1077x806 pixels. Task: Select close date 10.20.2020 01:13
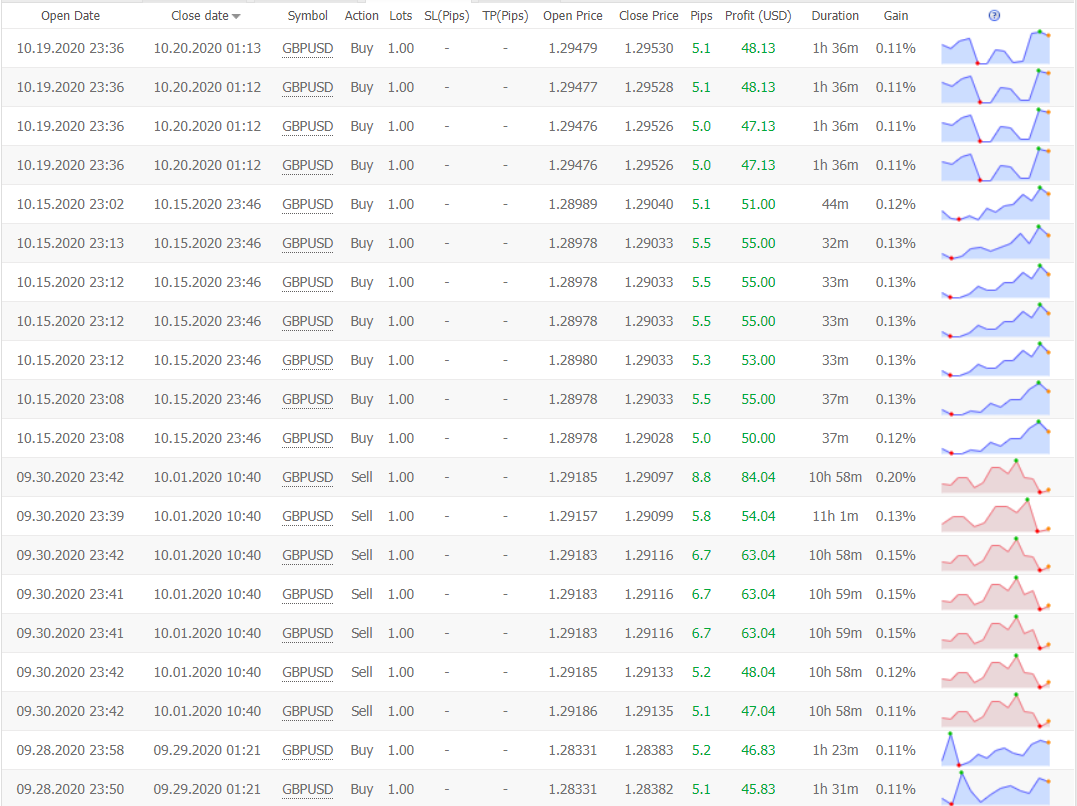(207, 48)
